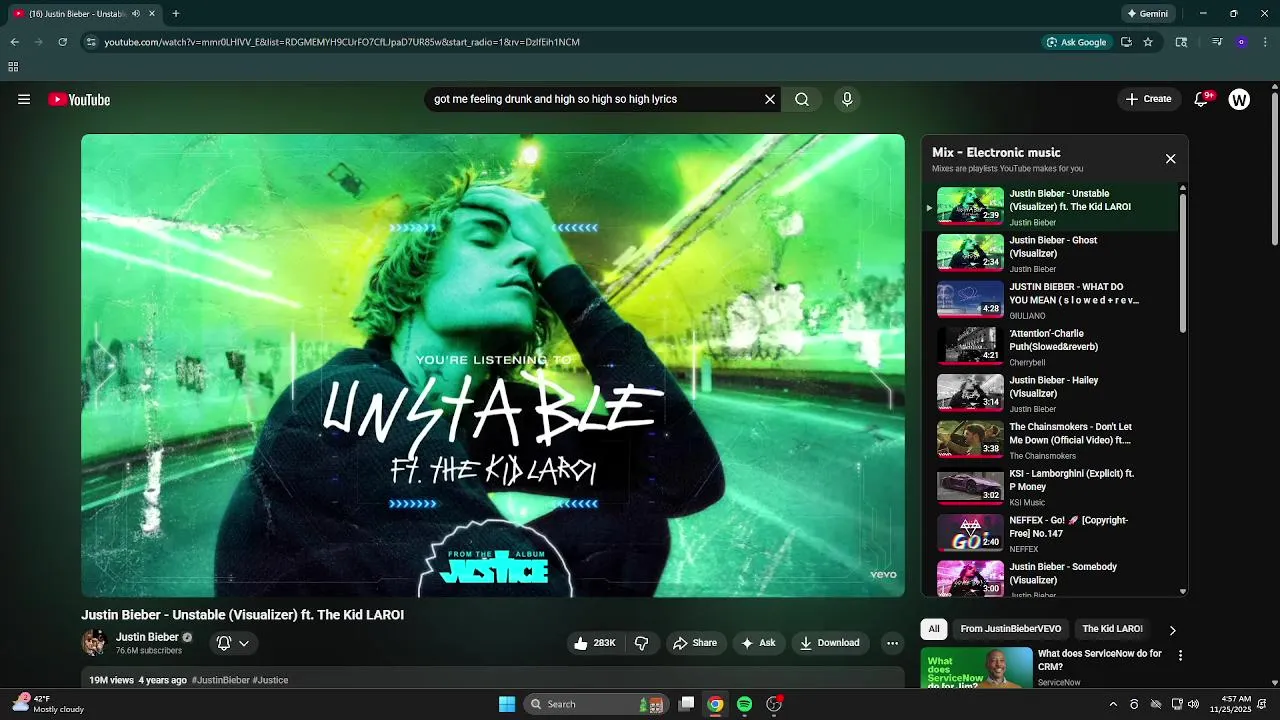This screenshot has width=1280, height=720.
Task: Share the video
Action: [694, 643]
